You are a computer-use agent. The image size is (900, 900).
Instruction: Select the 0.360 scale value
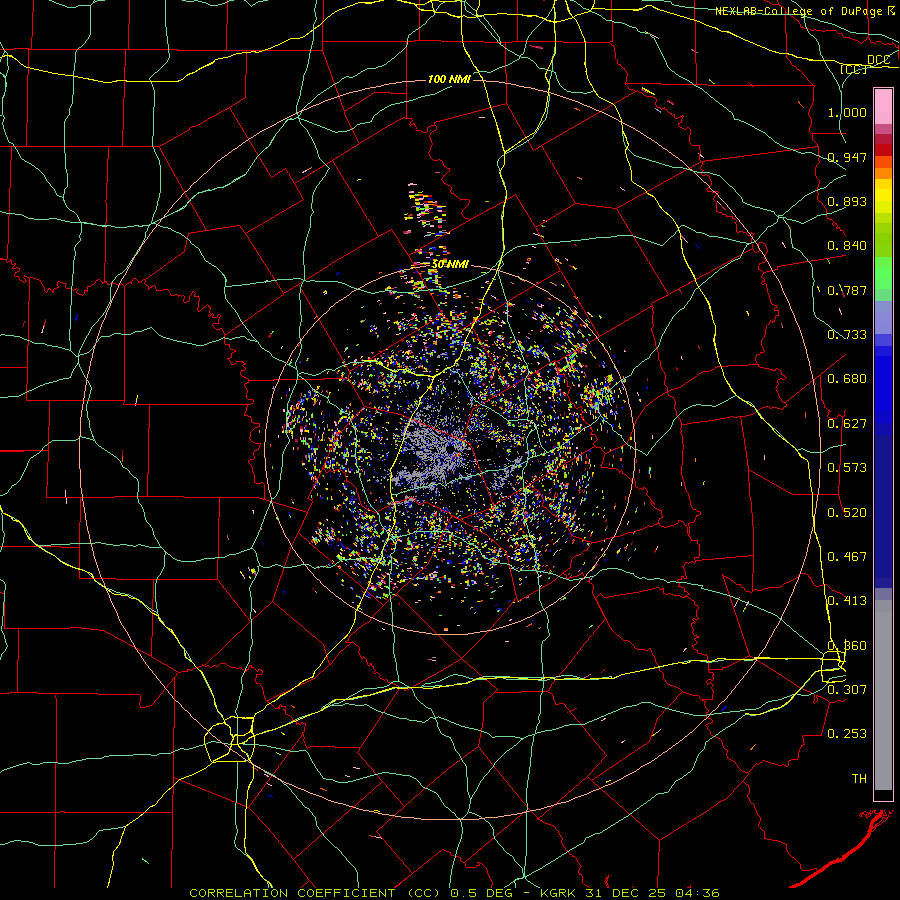(x=847, y=646)
